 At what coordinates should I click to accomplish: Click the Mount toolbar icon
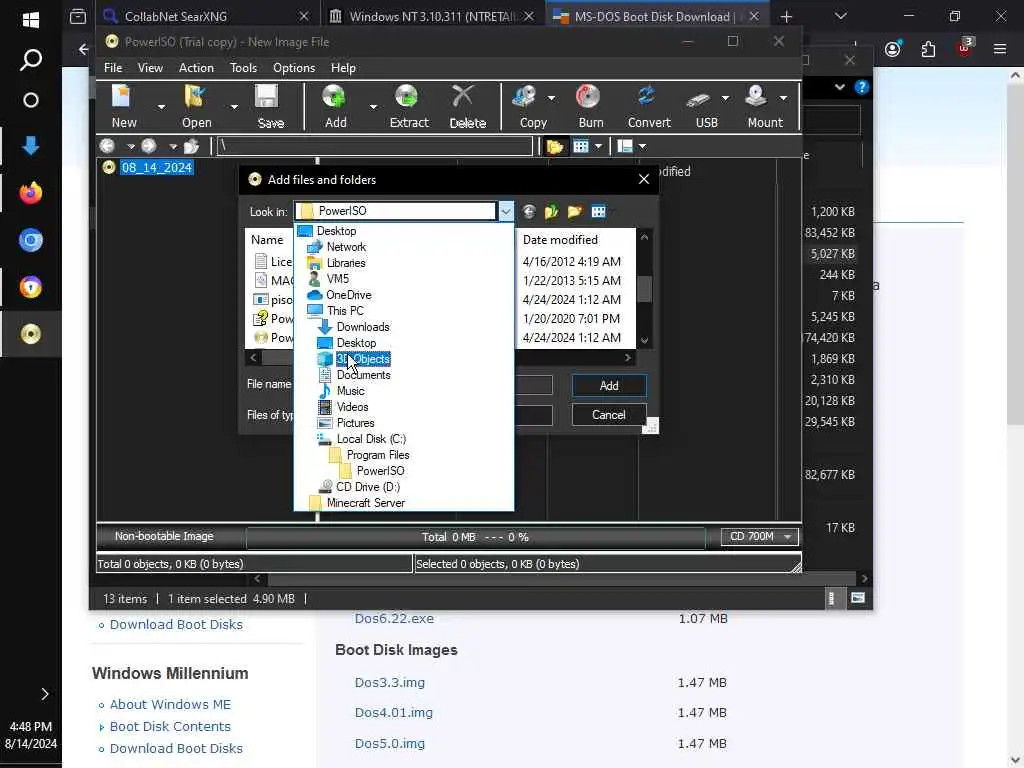tap(756, 97)
